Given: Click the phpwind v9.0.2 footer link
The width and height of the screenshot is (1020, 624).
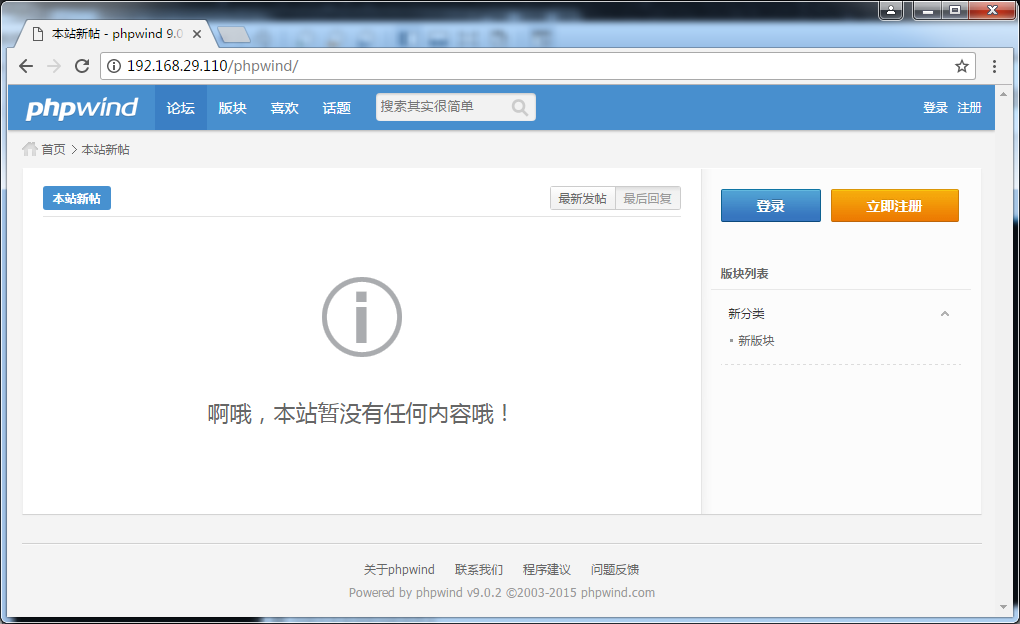Looking at the screenshot, I should click(x=459, y=592).
